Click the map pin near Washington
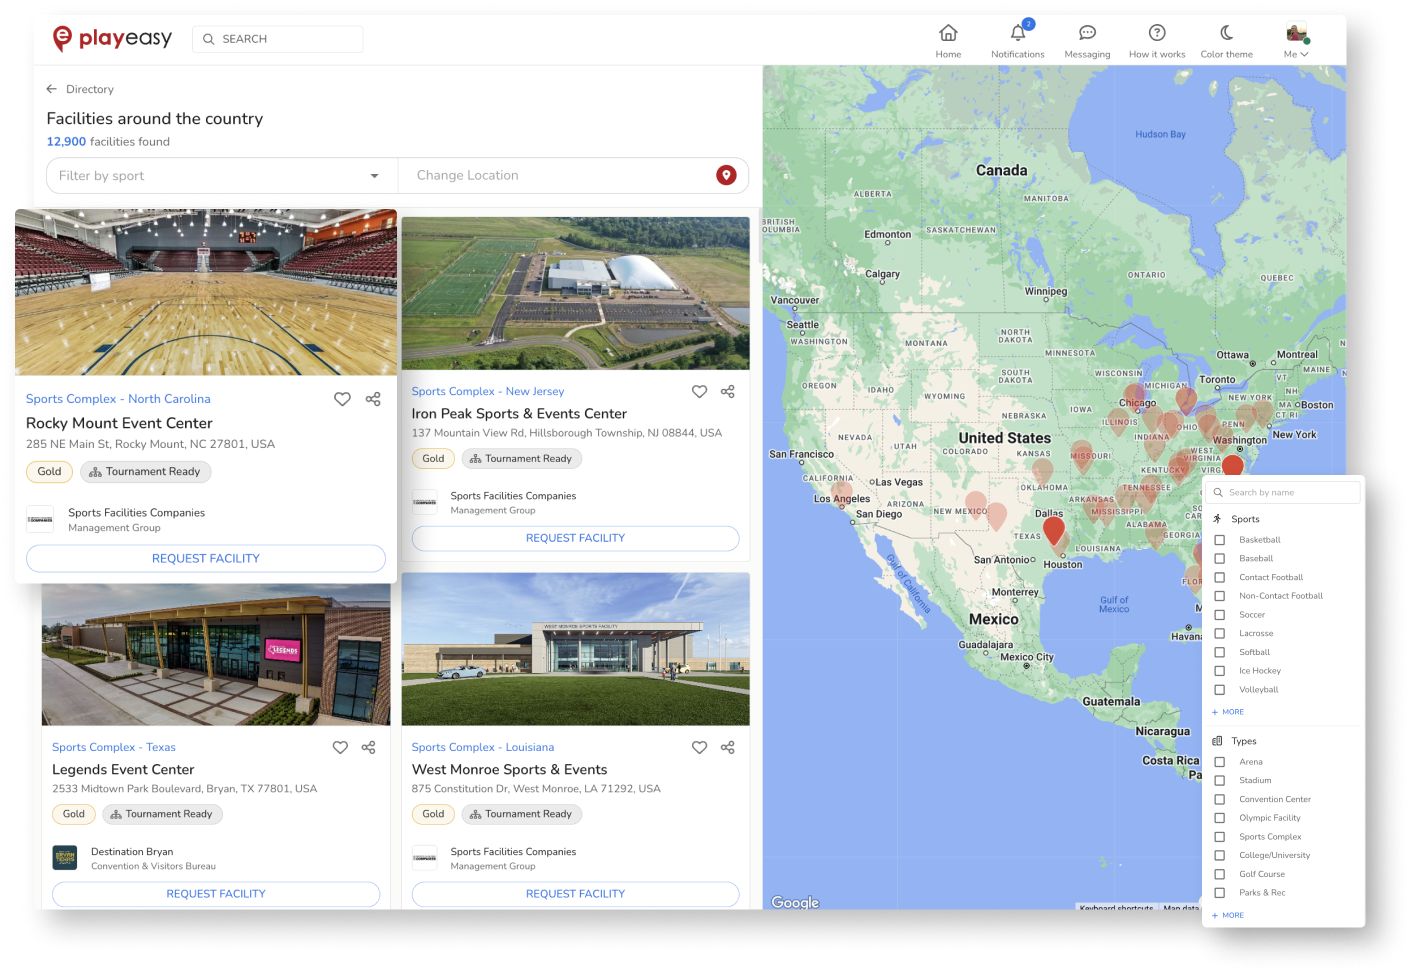The width and height of the screenshot is (1411, 973). pos(1233,464)
